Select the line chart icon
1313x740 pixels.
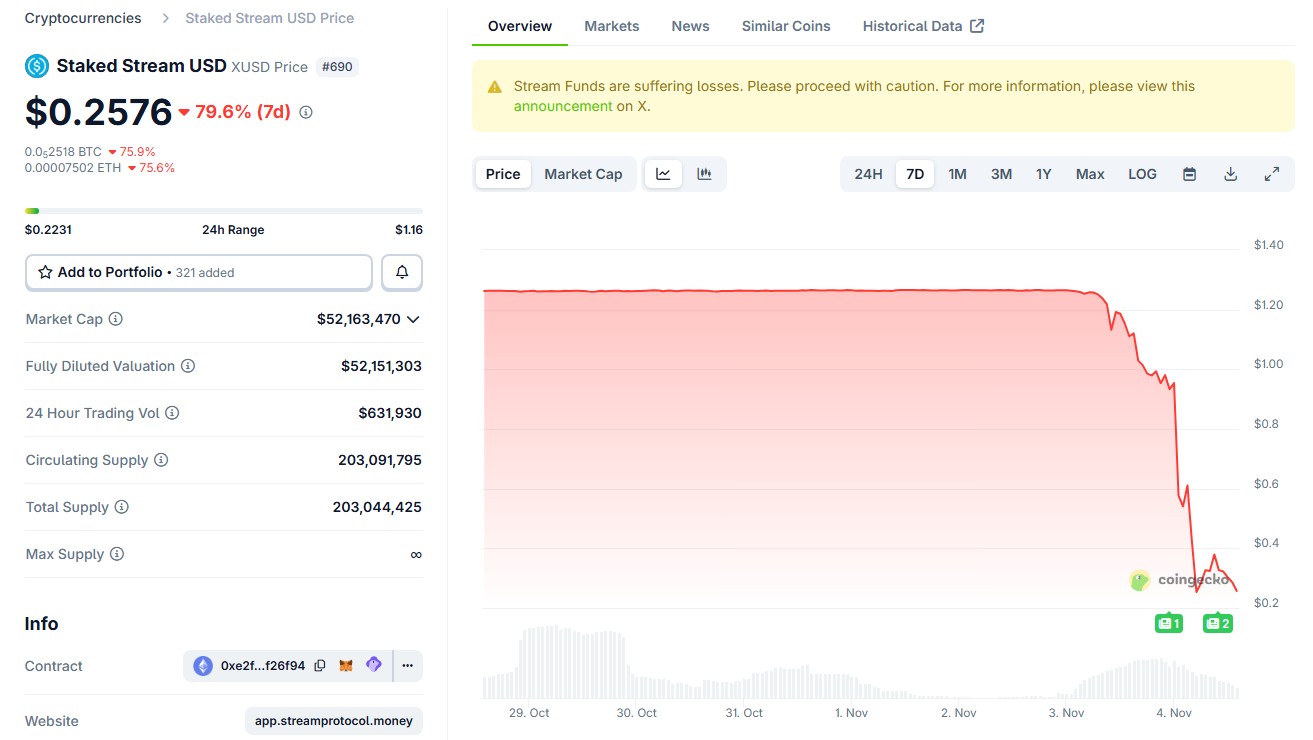[x=663, y=174]
